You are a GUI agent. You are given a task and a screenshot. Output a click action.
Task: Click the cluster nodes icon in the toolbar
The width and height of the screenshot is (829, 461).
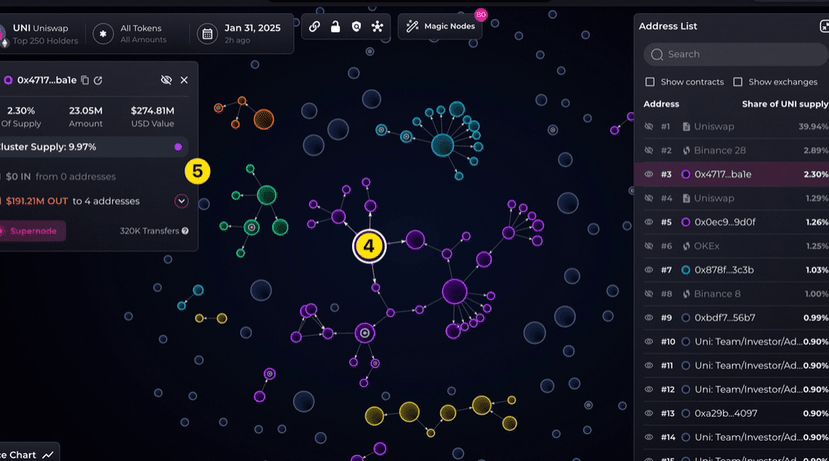pyautogui.click(x=377, y=26)
